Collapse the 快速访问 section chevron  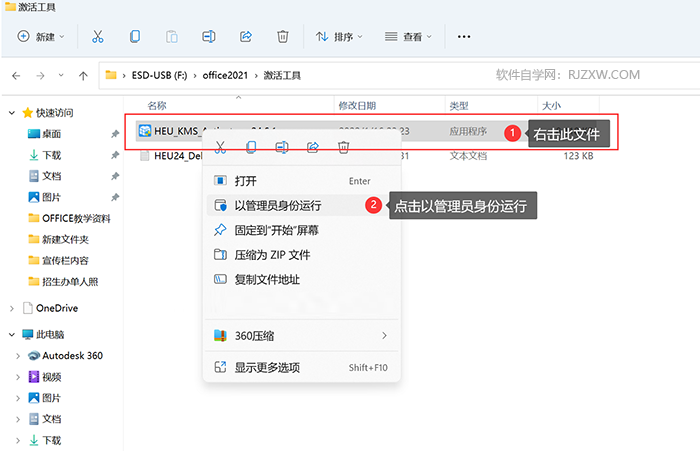point(12,113)
